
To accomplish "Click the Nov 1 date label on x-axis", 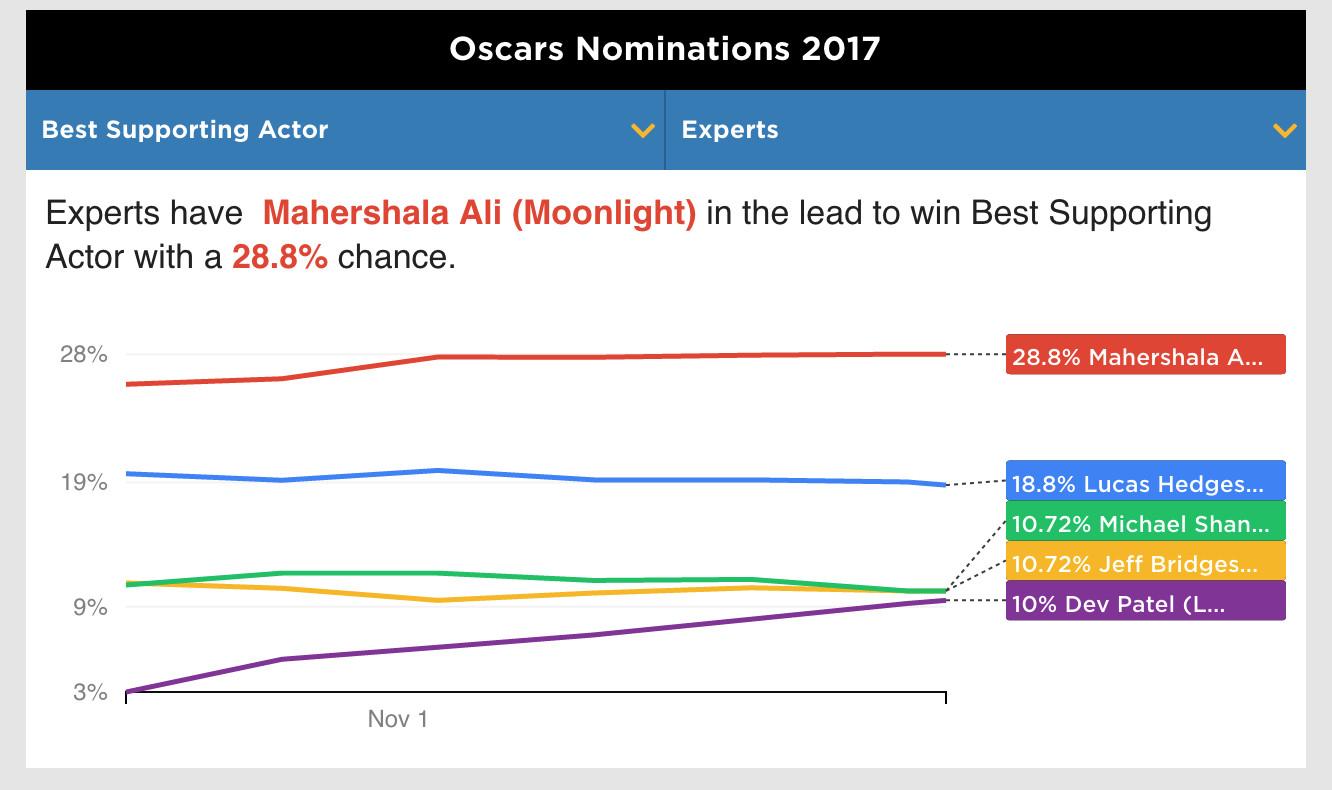I will click(398, 719).
